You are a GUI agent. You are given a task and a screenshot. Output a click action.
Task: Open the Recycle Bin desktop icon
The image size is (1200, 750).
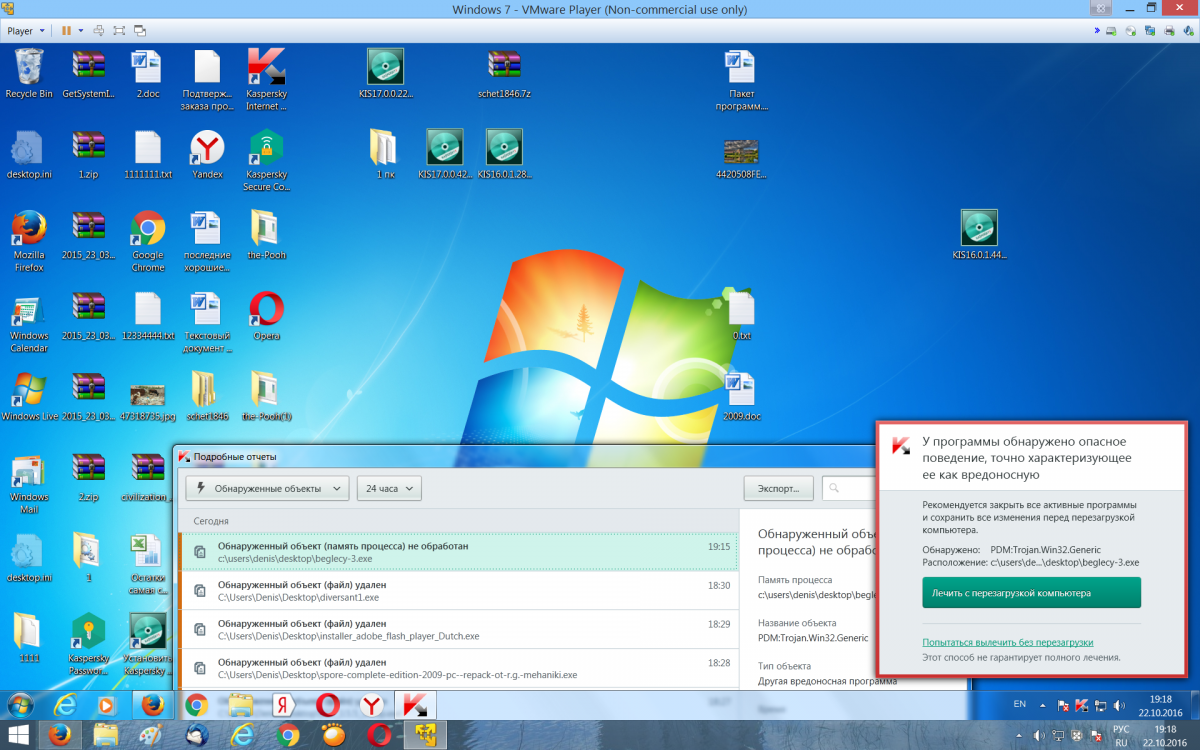click(28, 73)
